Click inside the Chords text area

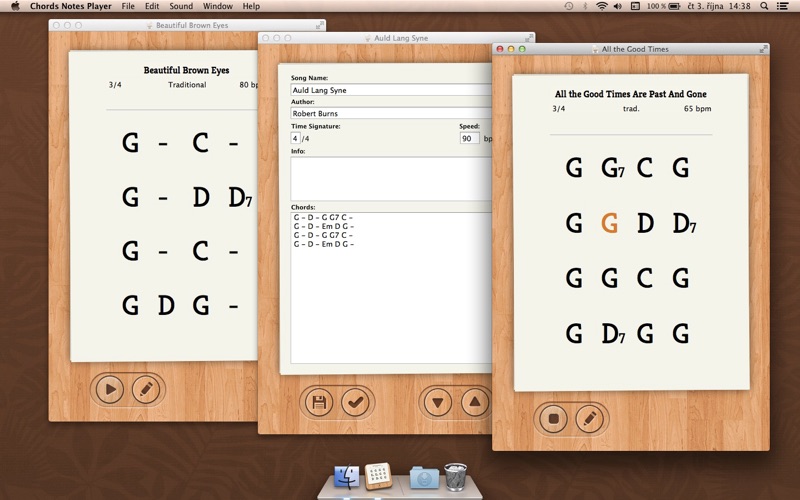[x=390, y=290]
